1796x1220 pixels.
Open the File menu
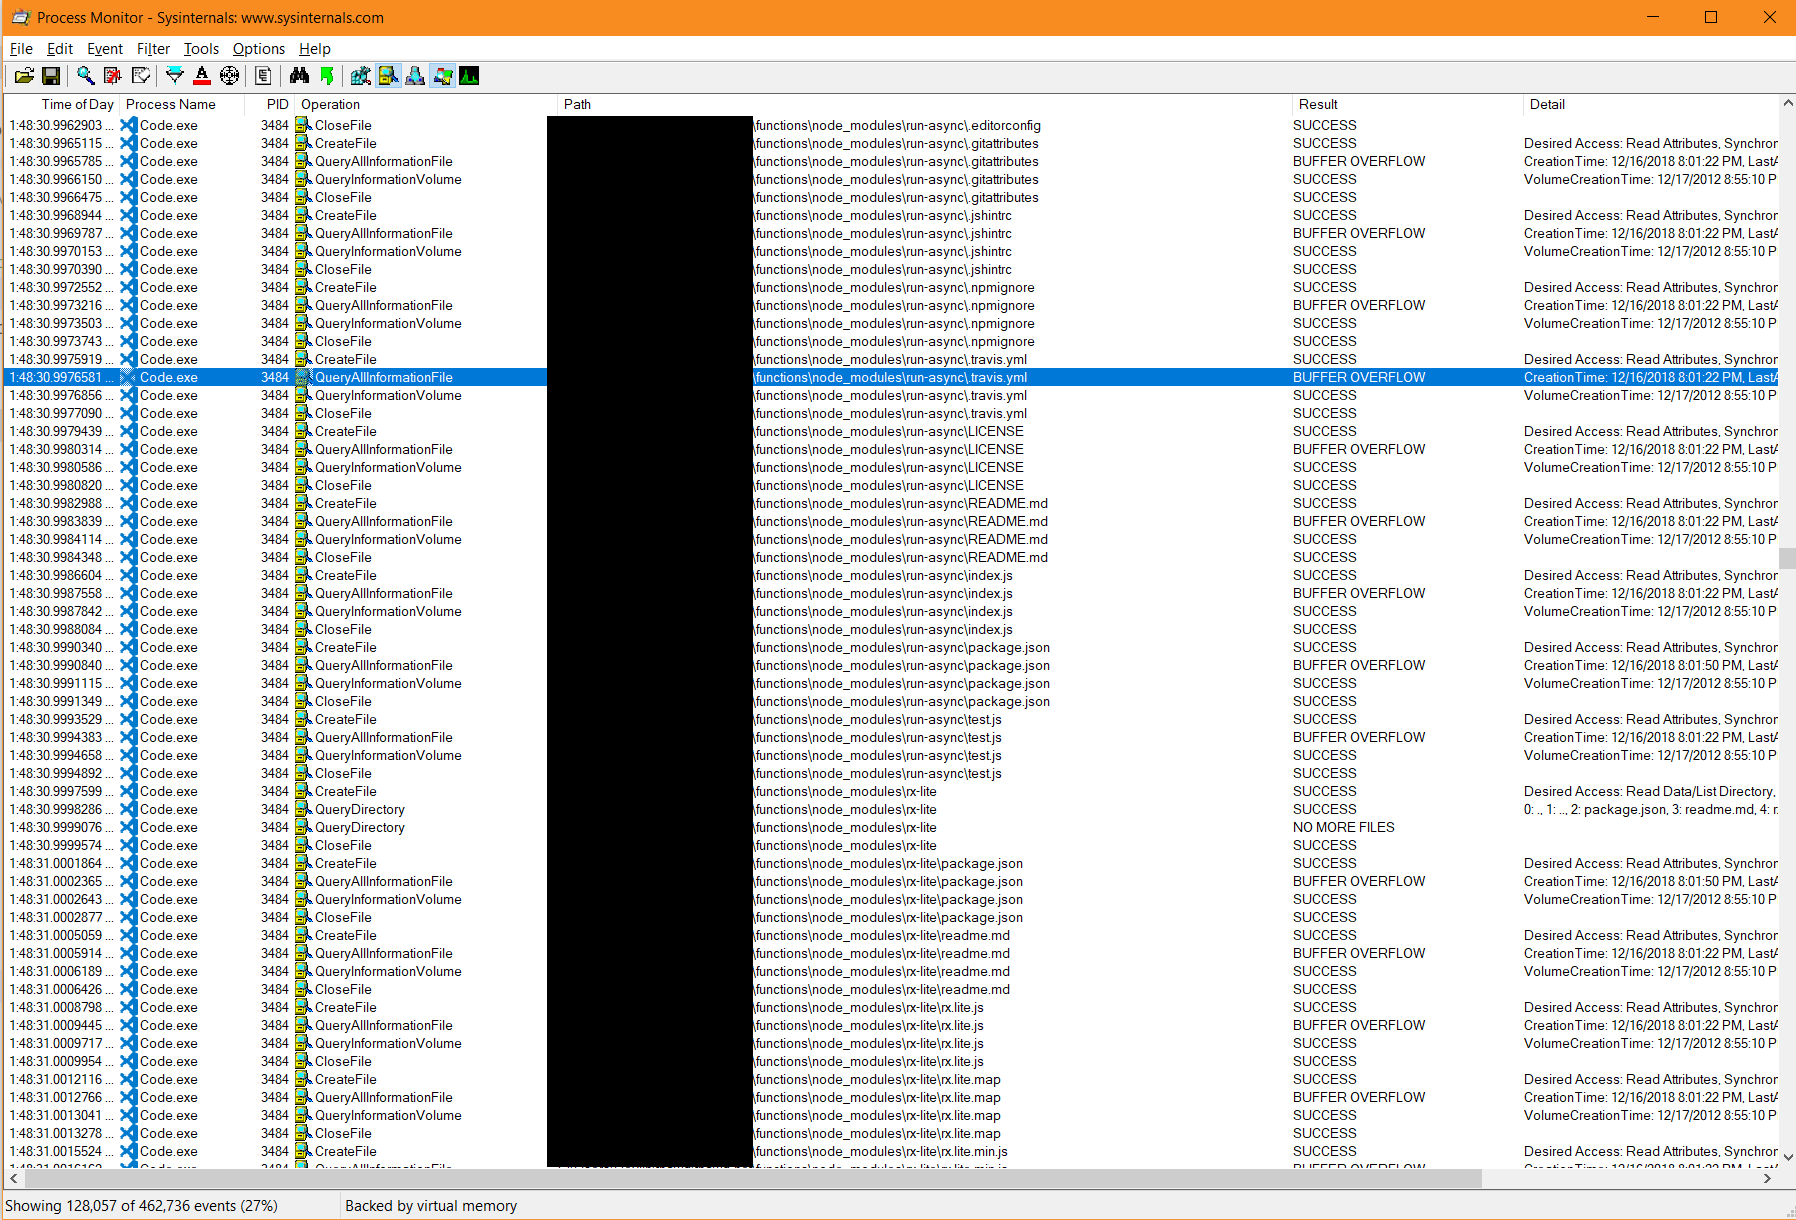point(21,49)
